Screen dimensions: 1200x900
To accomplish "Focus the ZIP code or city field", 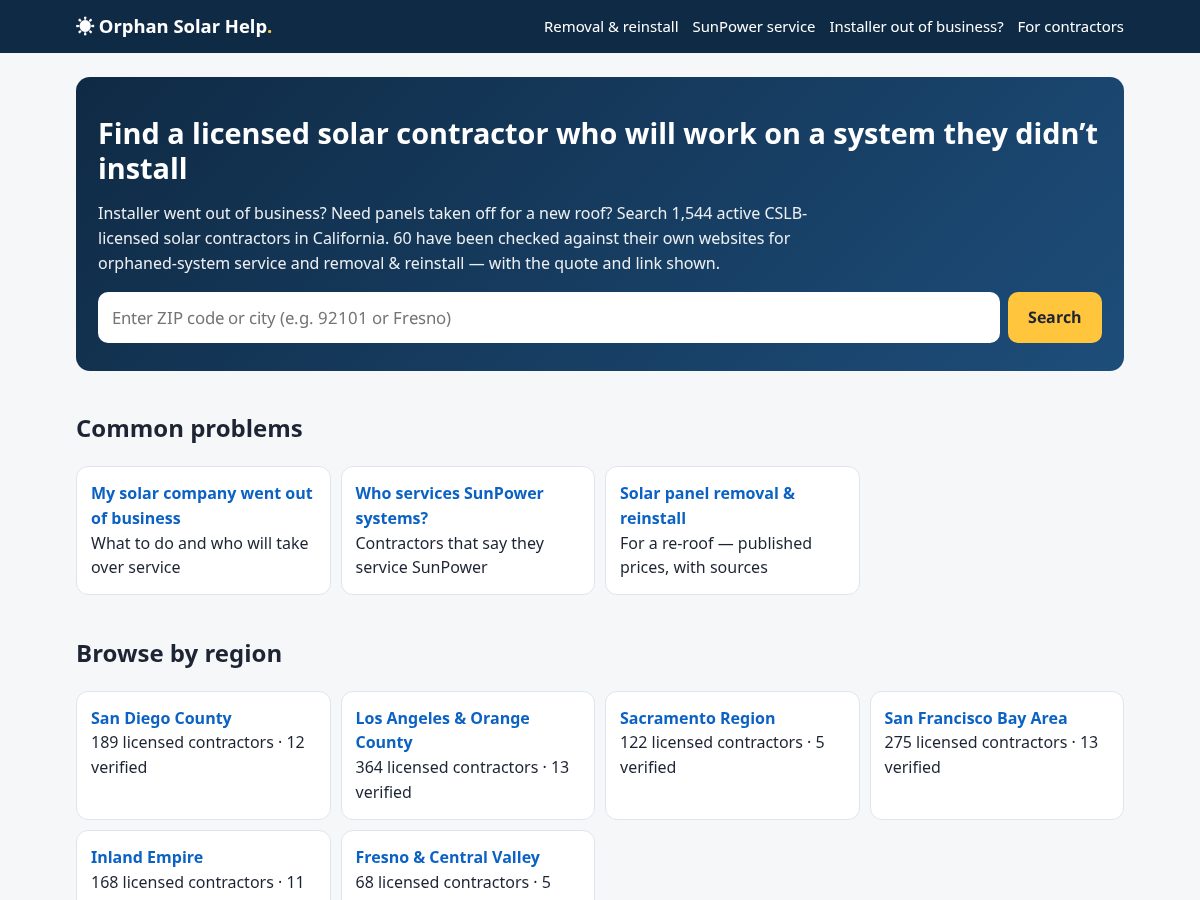I will (x=549, y=318).
